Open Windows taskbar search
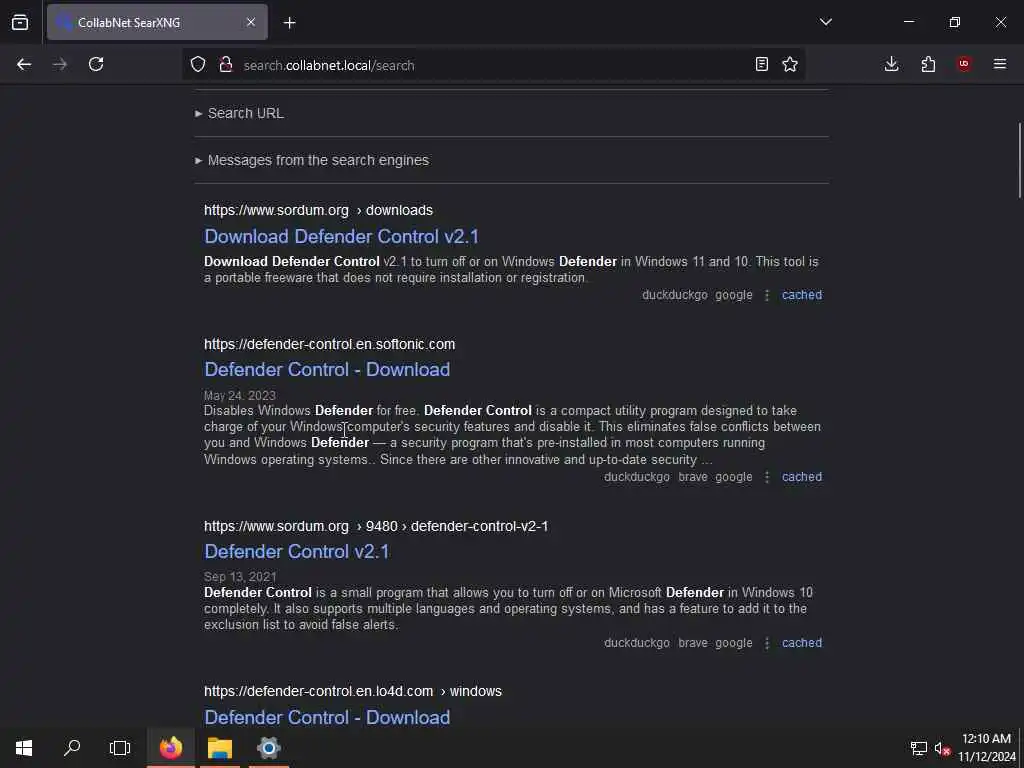Image resolution: width=1024 pixels, height=768 pixels. click(72, 748)
